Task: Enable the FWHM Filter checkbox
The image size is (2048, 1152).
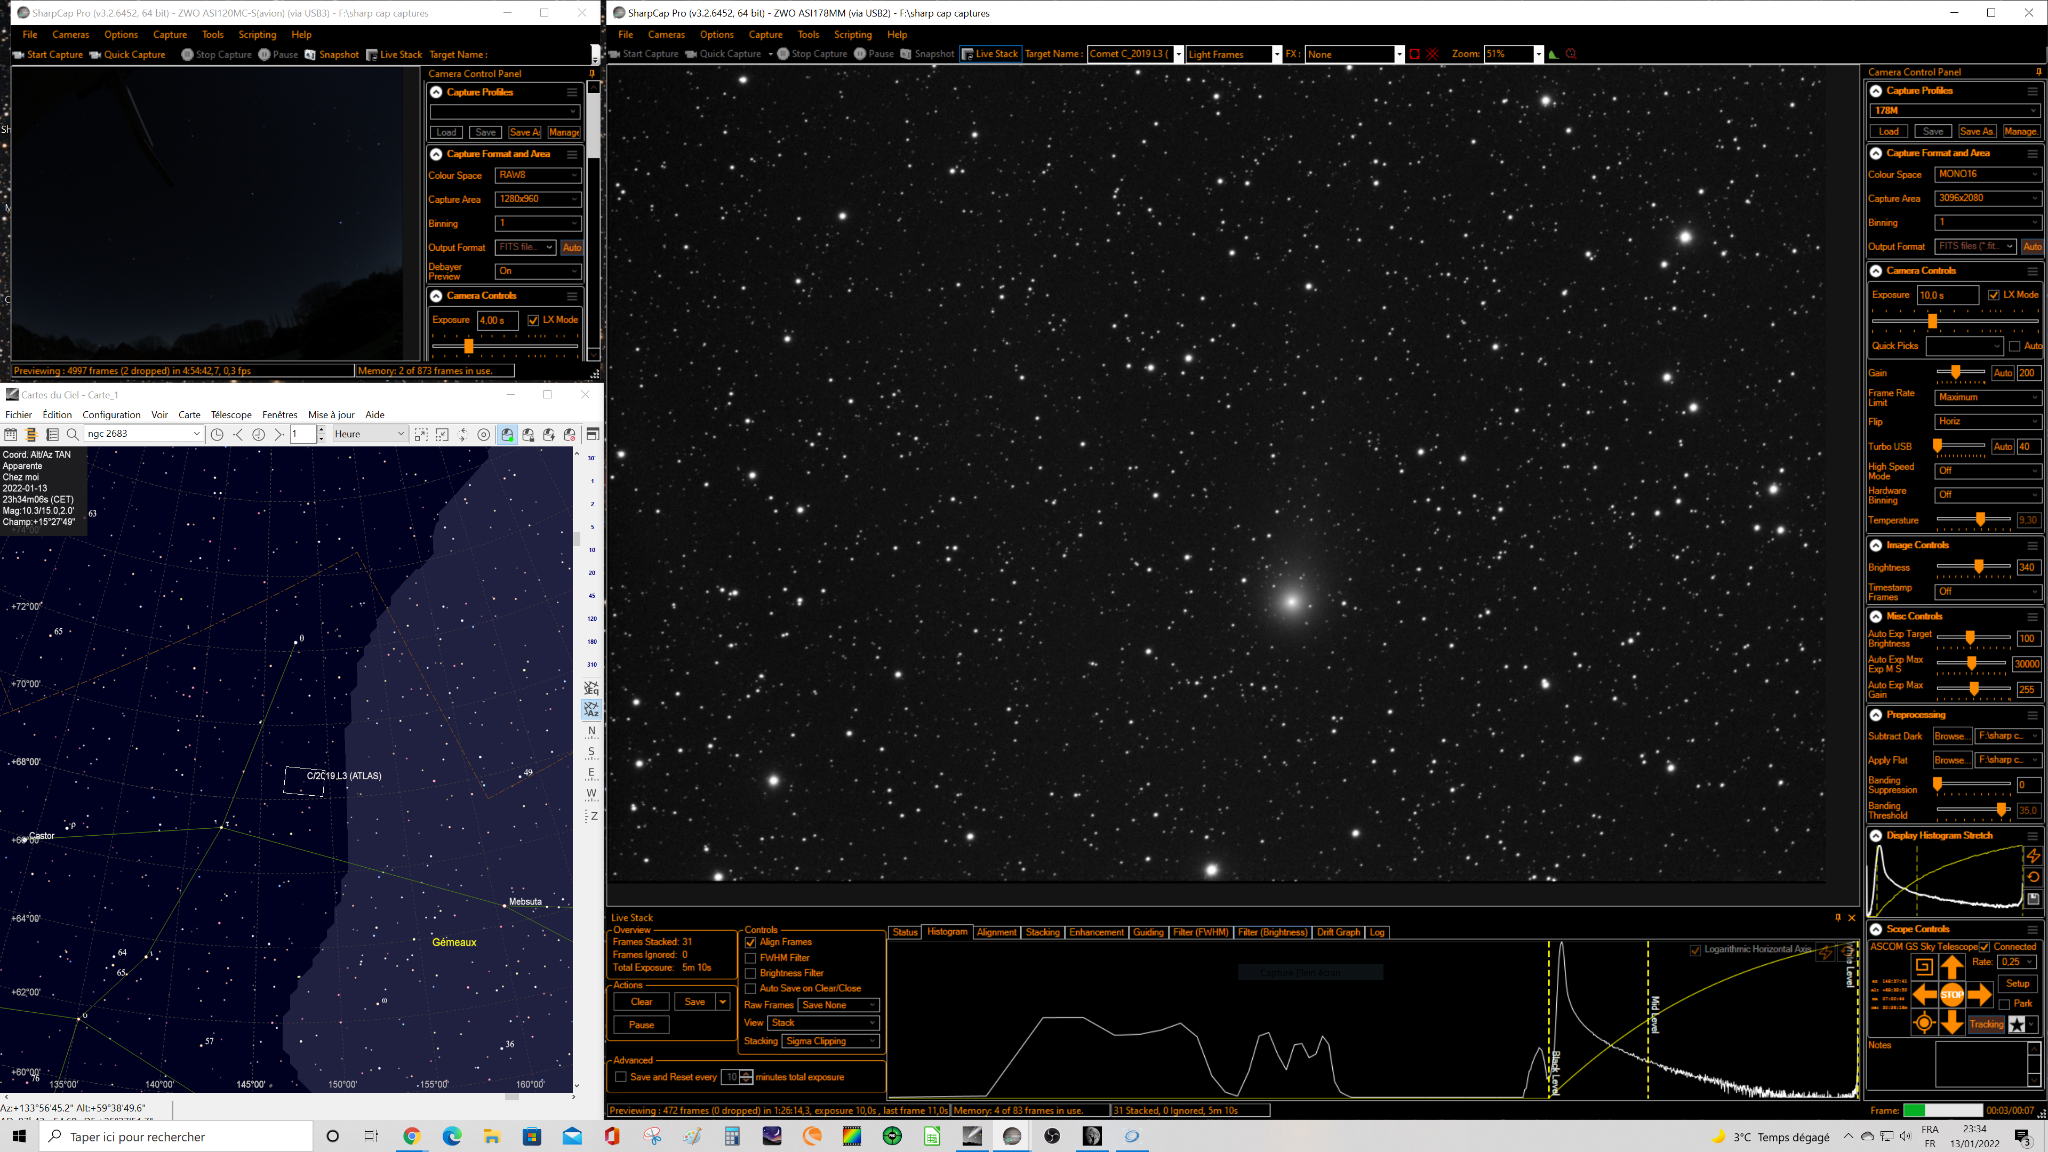Action: [750, 958]
